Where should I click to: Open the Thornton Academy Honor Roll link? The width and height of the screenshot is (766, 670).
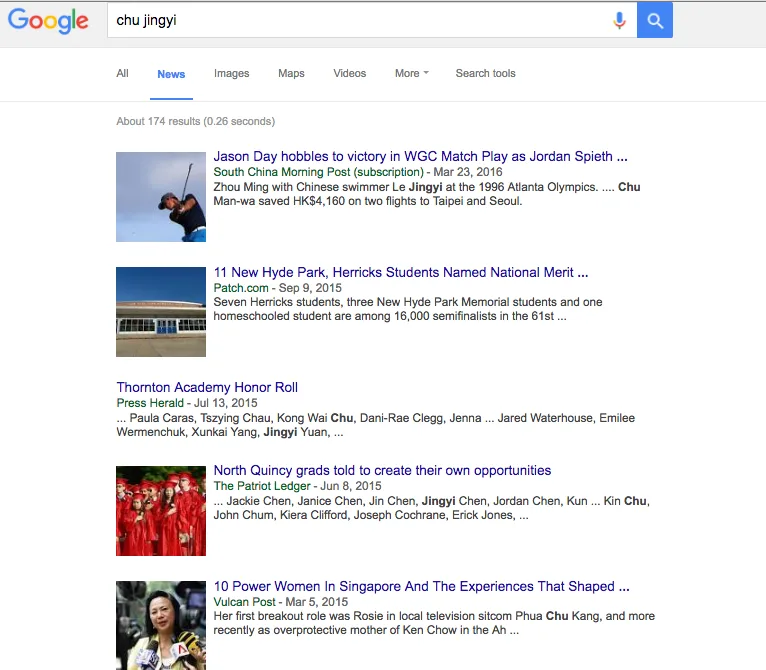coord(207,388)
